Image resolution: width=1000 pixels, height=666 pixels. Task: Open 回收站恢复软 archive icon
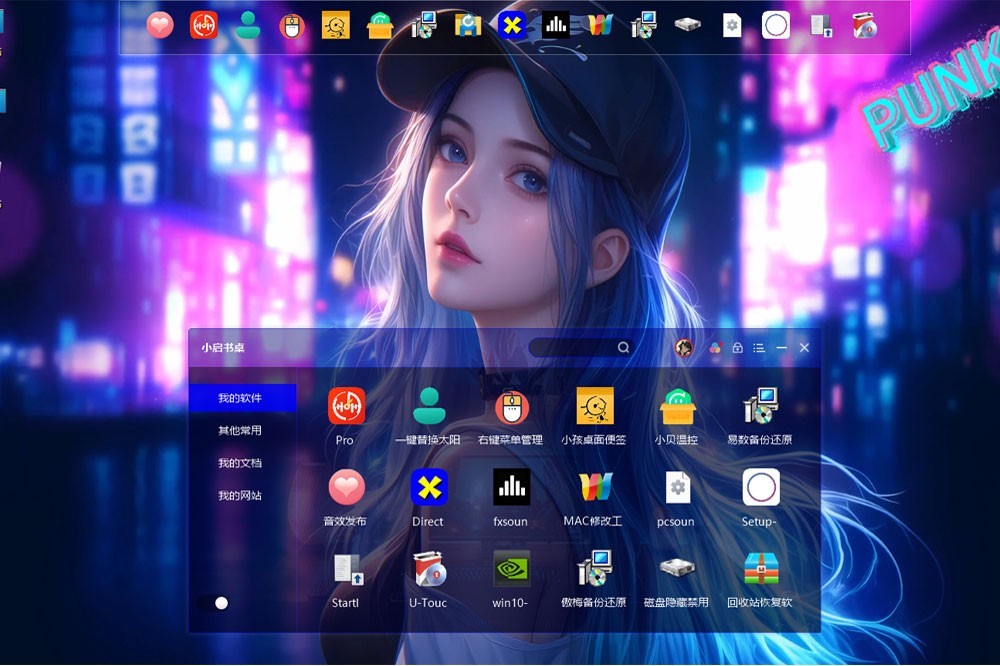coord(760,569)
